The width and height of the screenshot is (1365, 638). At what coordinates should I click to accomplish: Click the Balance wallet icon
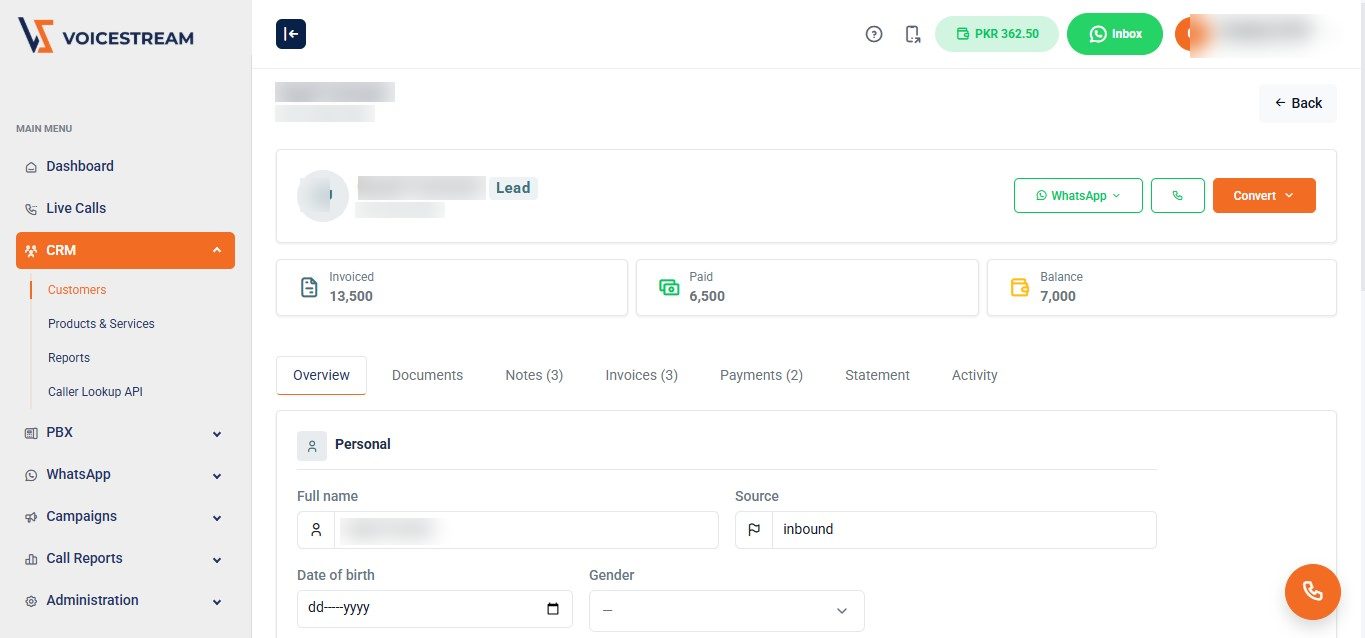click(x=1020, y=288)
